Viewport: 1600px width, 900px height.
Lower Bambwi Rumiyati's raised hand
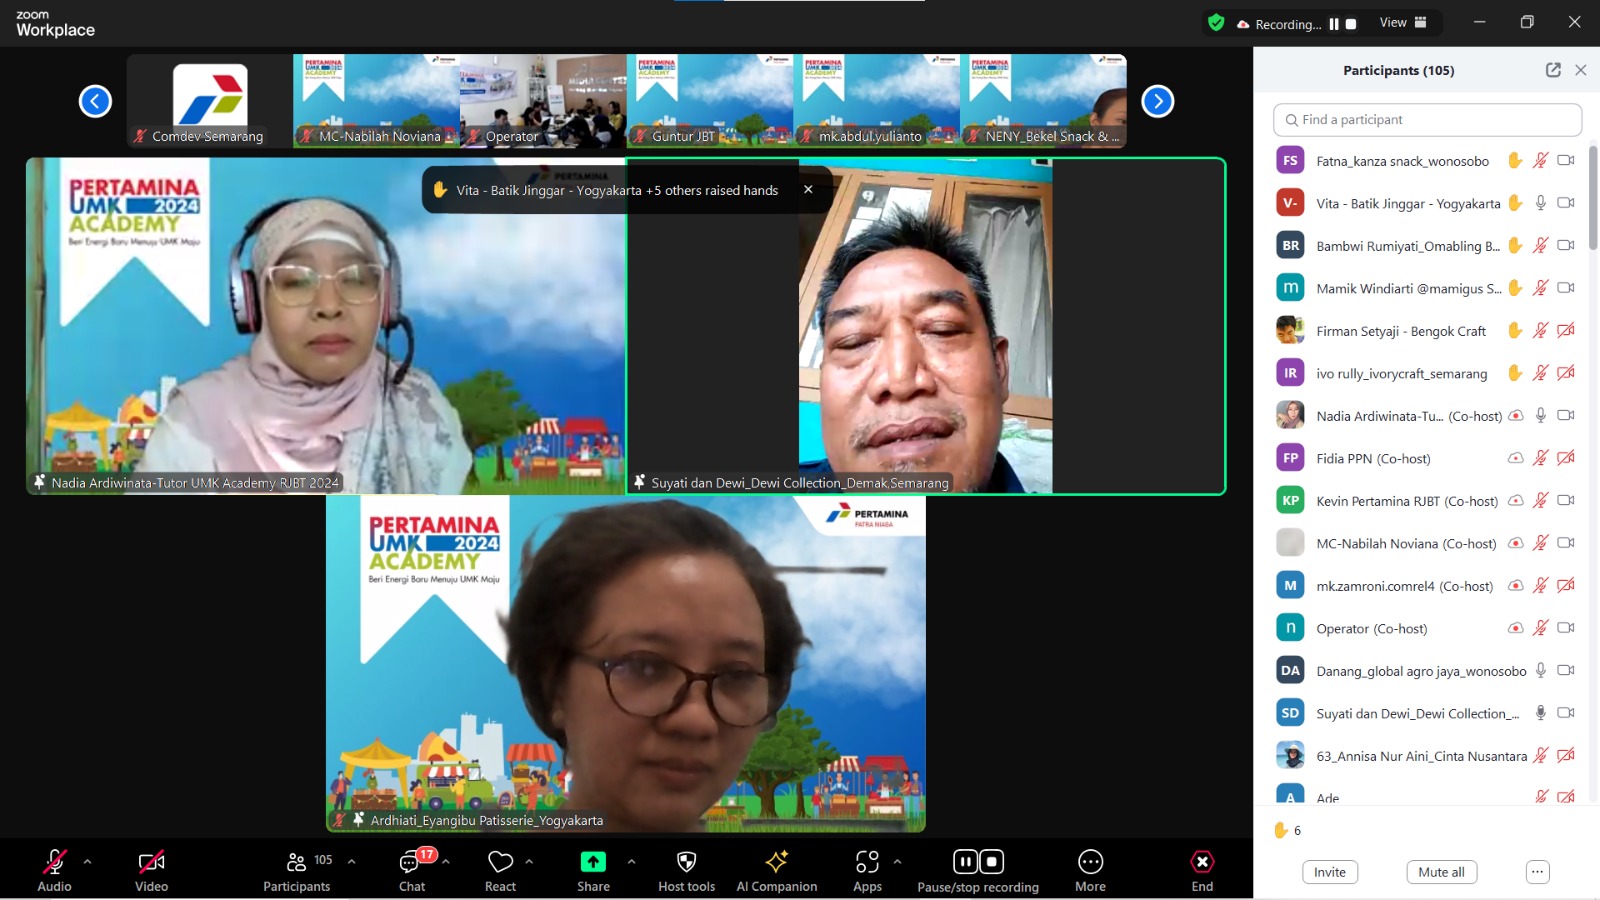point(1515,245)
